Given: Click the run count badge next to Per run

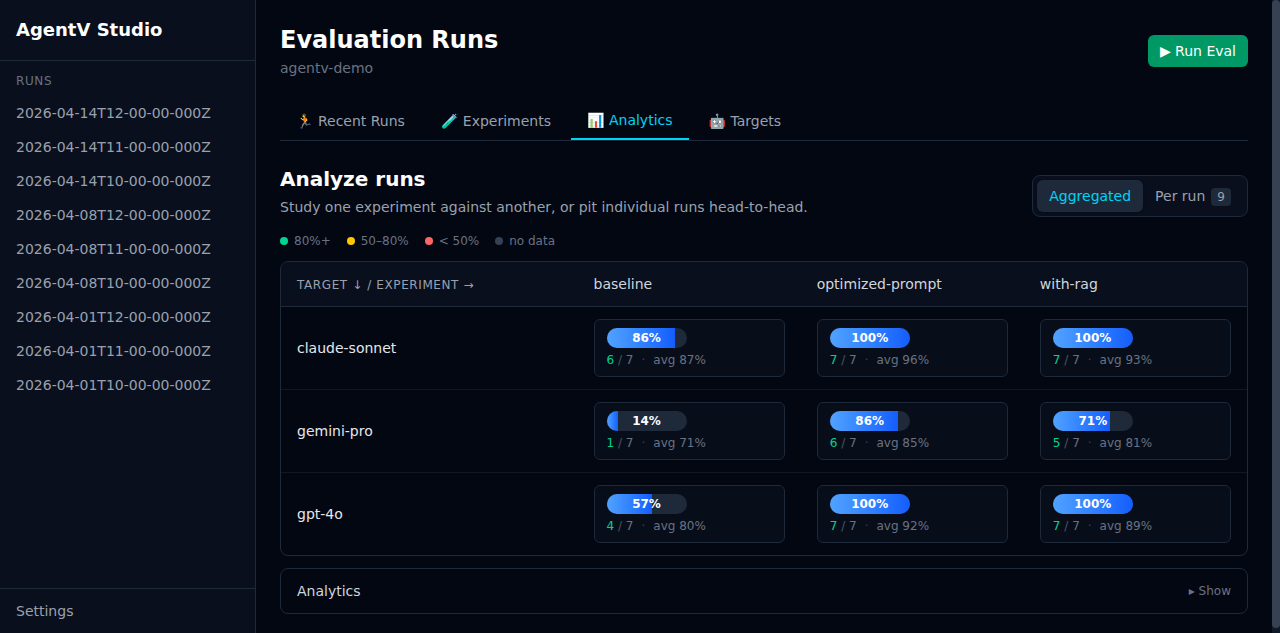Looking at the screenshot, I should coord(1219,196).
